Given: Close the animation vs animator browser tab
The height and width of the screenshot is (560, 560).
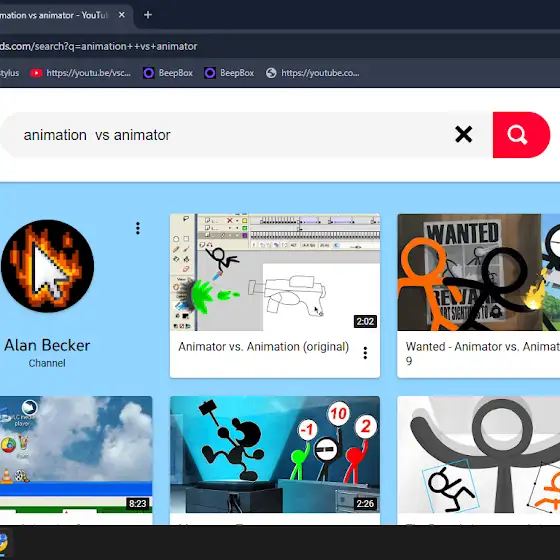Looking at the screenshot, I should (x=122, y=15).
